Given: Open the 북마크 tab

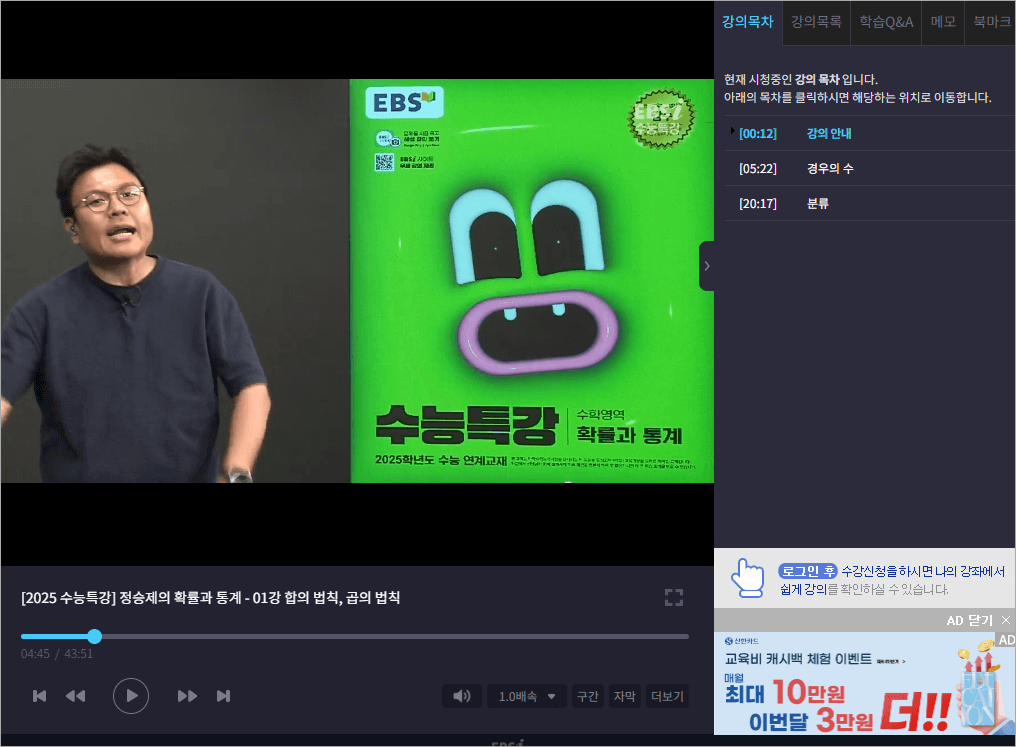Looking at the screenshot, I should (991, 22).
